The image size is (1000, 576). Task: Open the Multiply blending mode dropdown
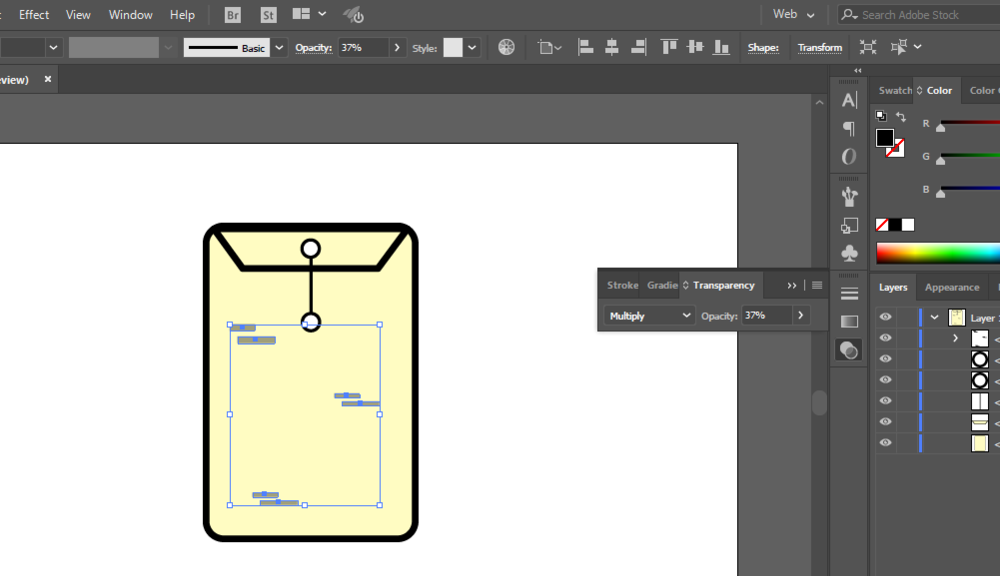coord(649,315)
